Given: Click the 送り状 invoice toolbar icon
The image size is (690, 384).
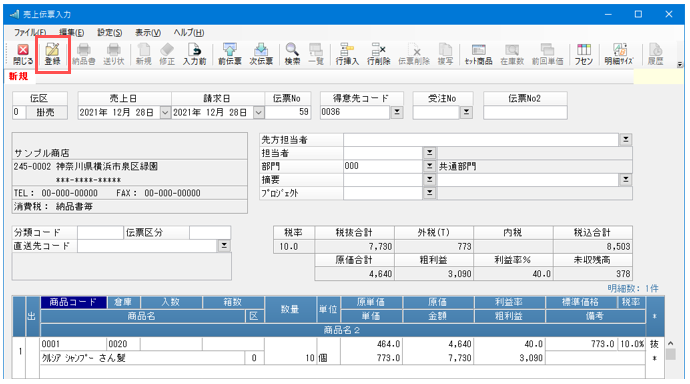Looking at the screenshot, I should pos(114,55).
